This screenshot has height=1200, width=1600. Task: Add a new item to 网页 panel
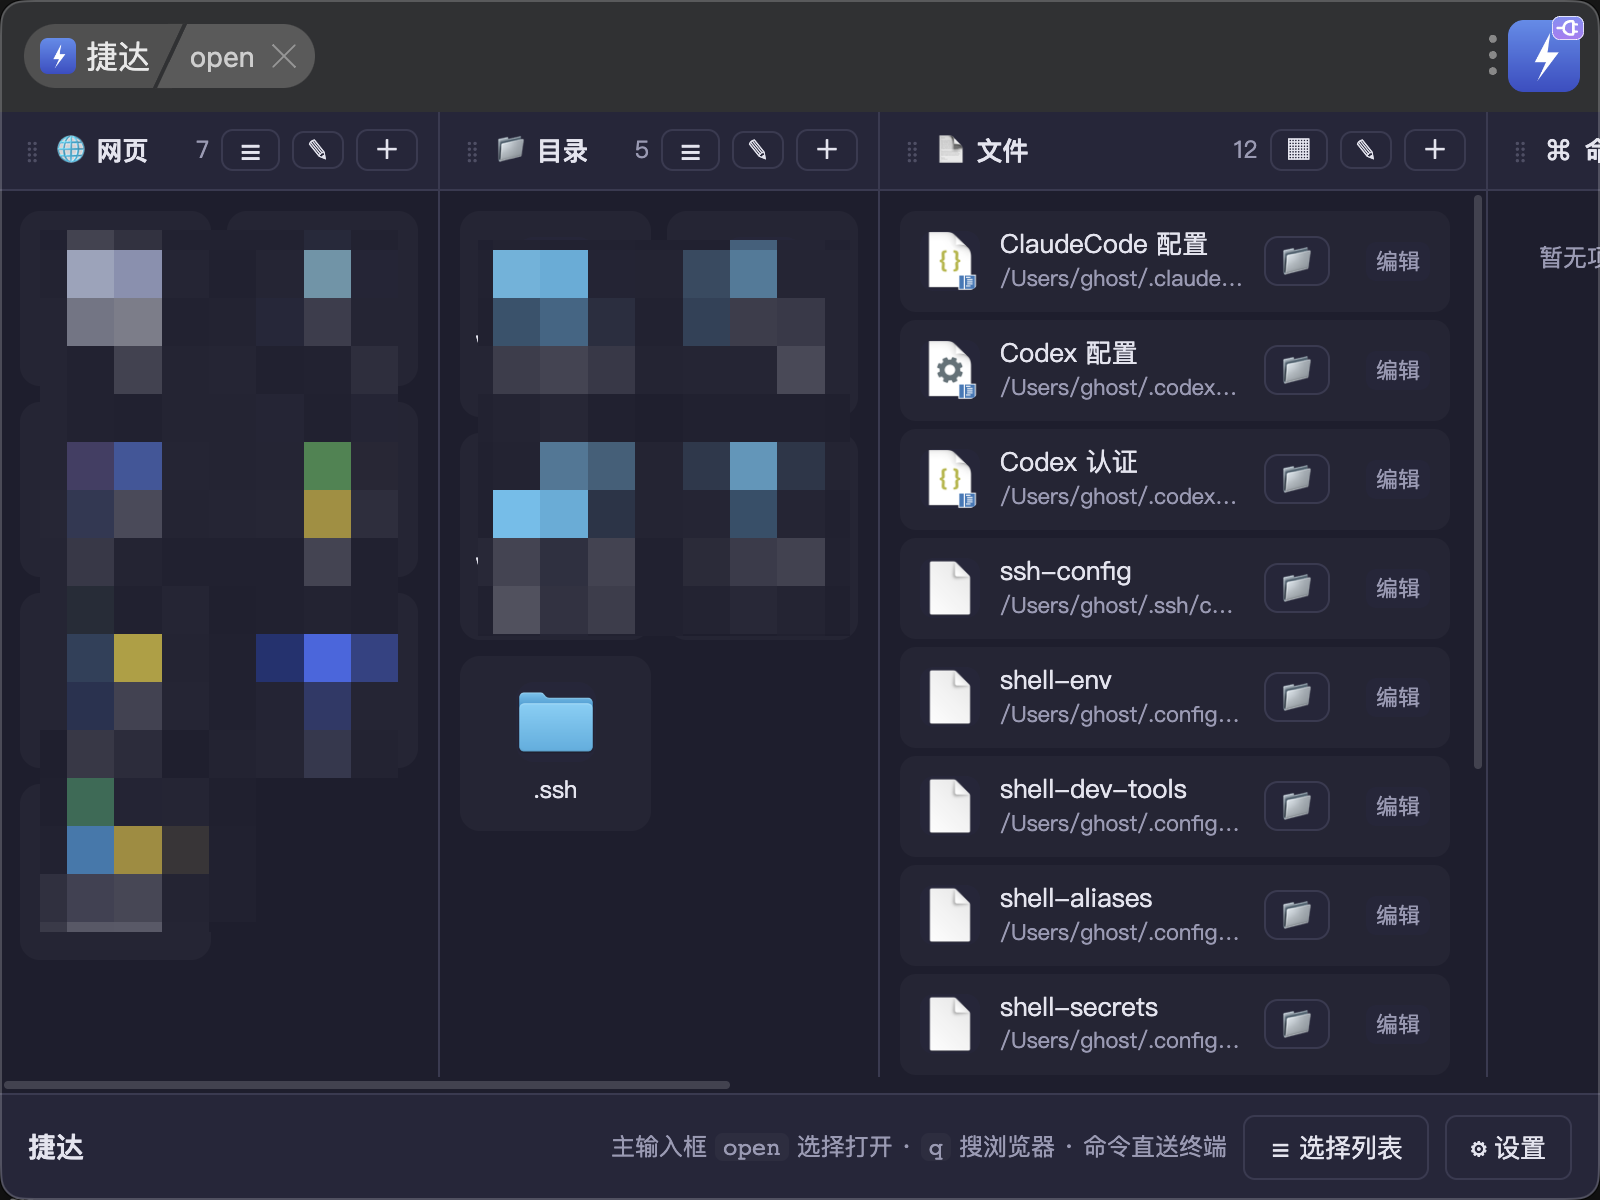pyautogui.click(x=387, y=150)
